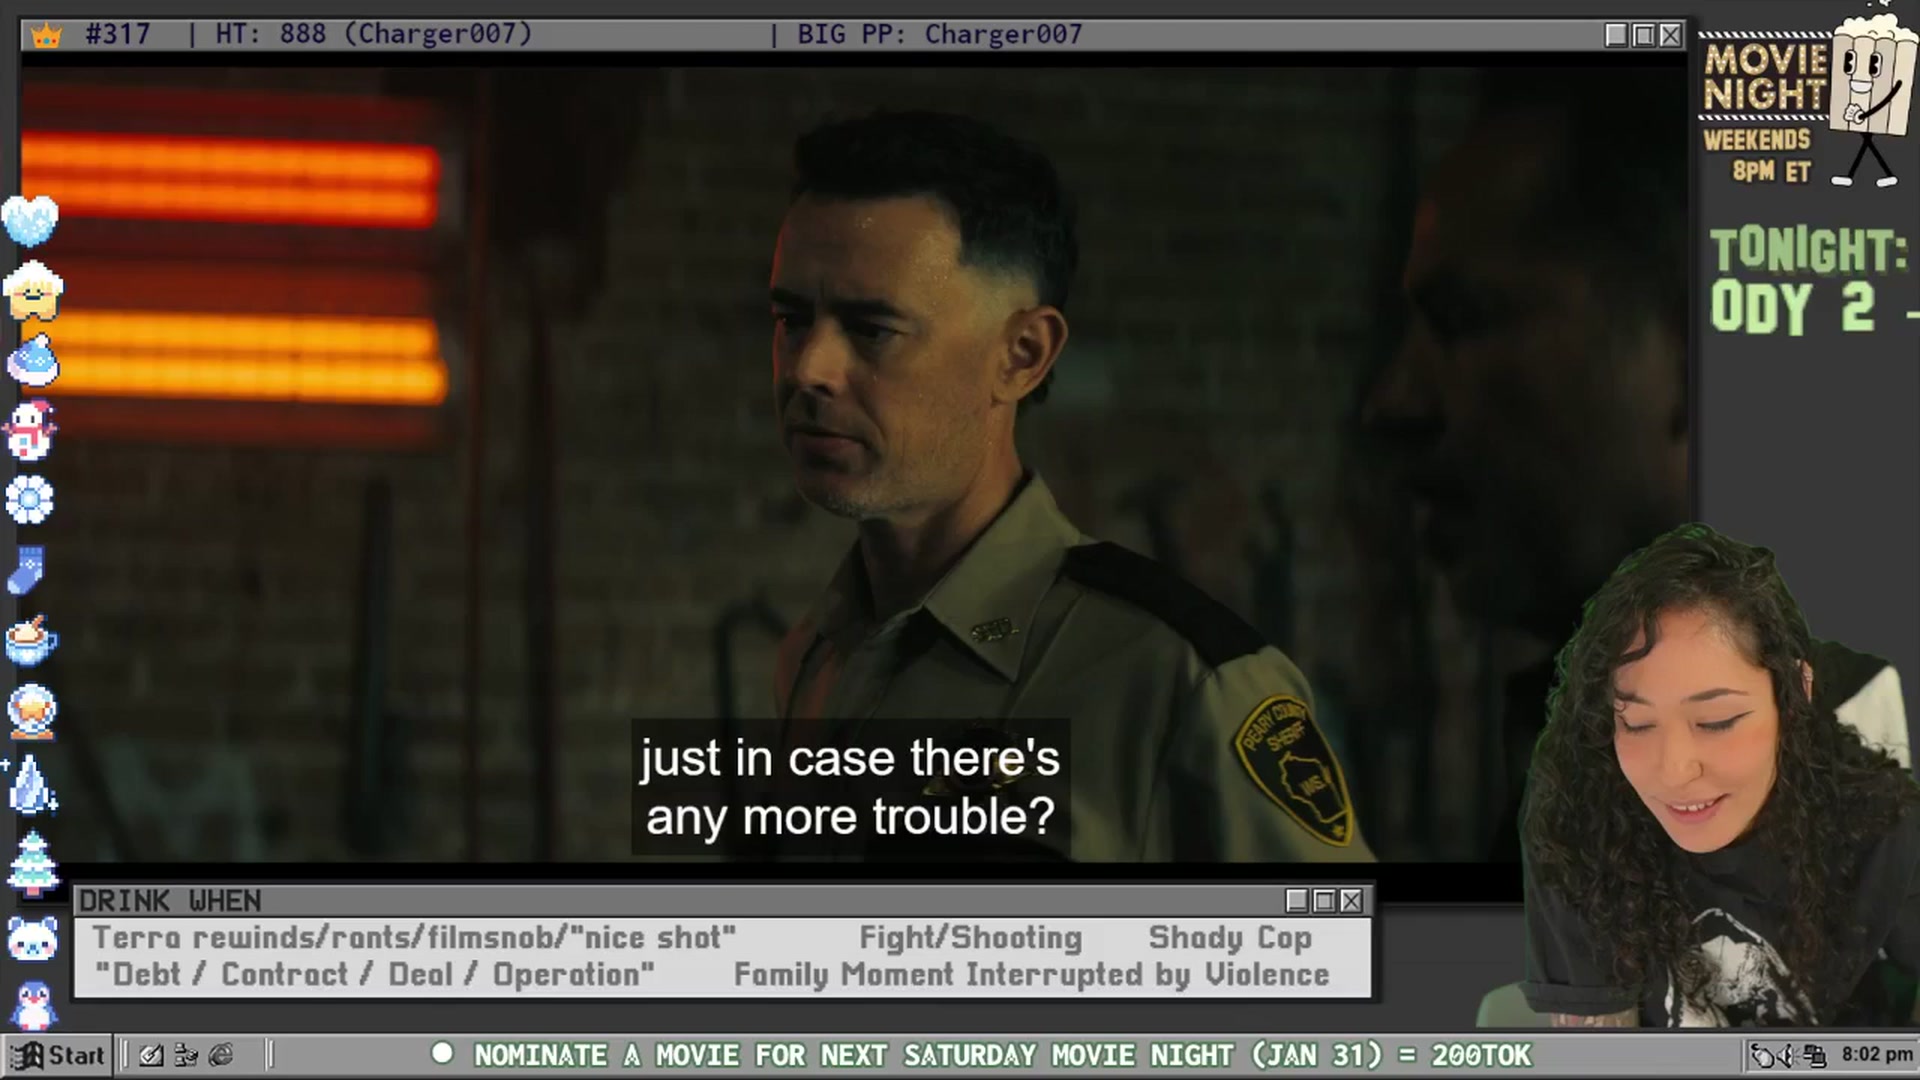Click the mouse tray icon

click(x=1762, y=1056)
